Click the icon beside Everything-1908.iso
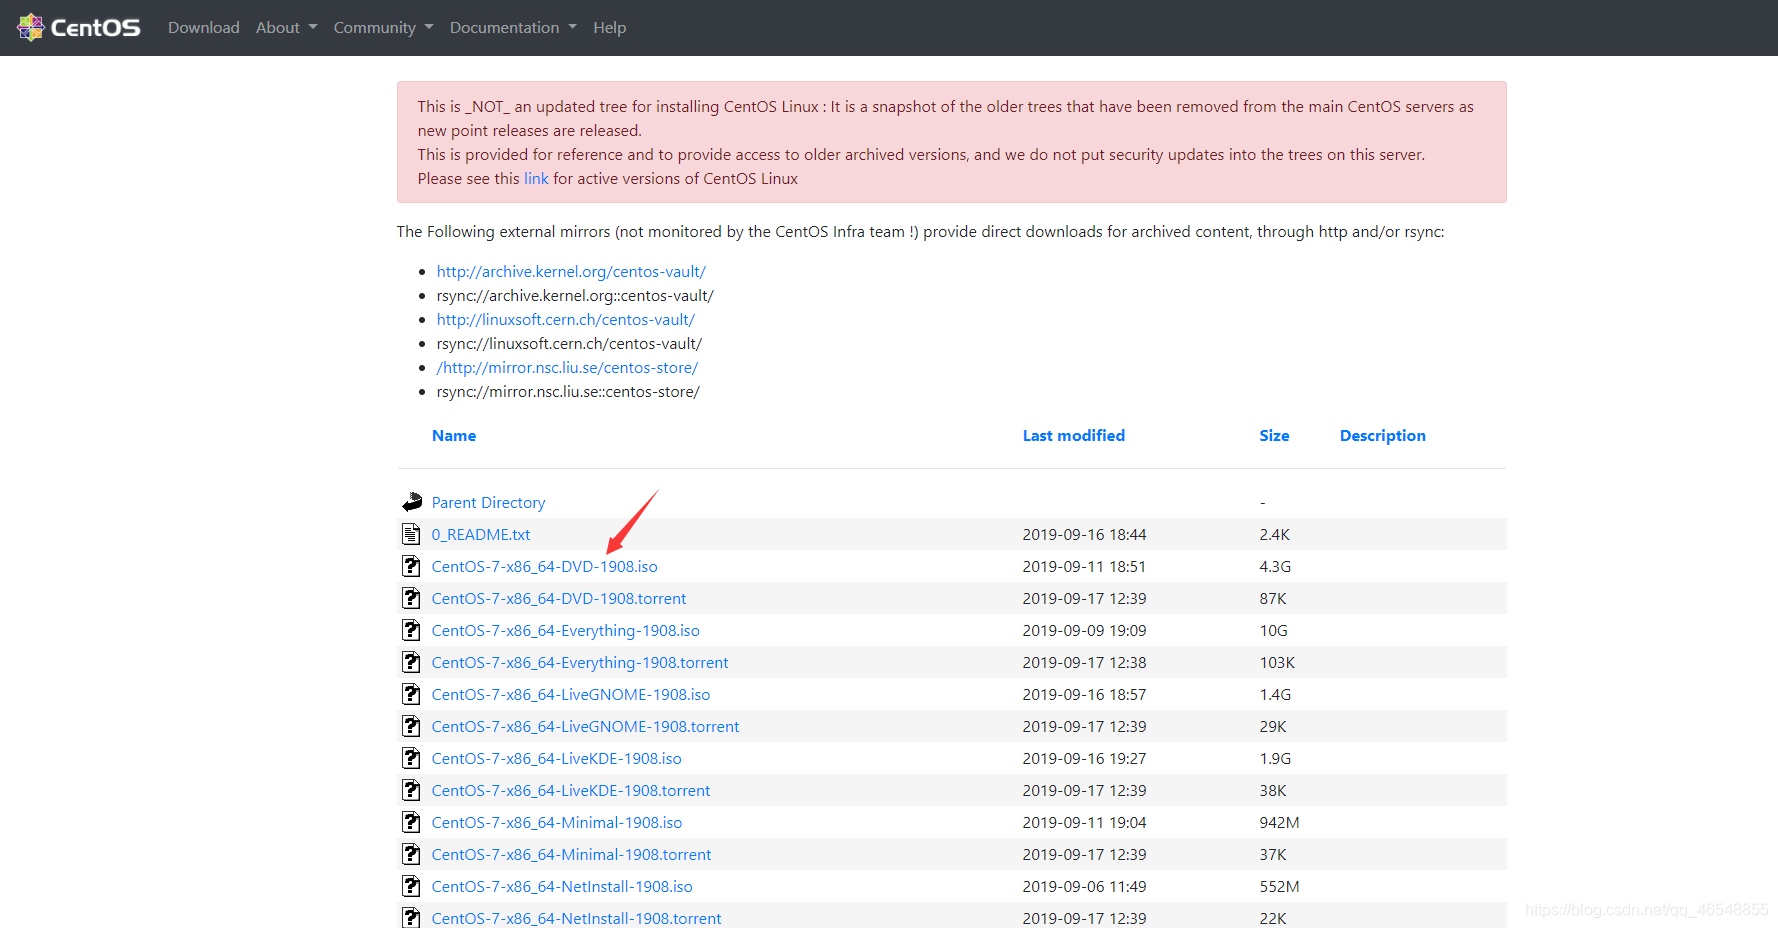This screenshot has width=1778, height=928. [411, 630]
